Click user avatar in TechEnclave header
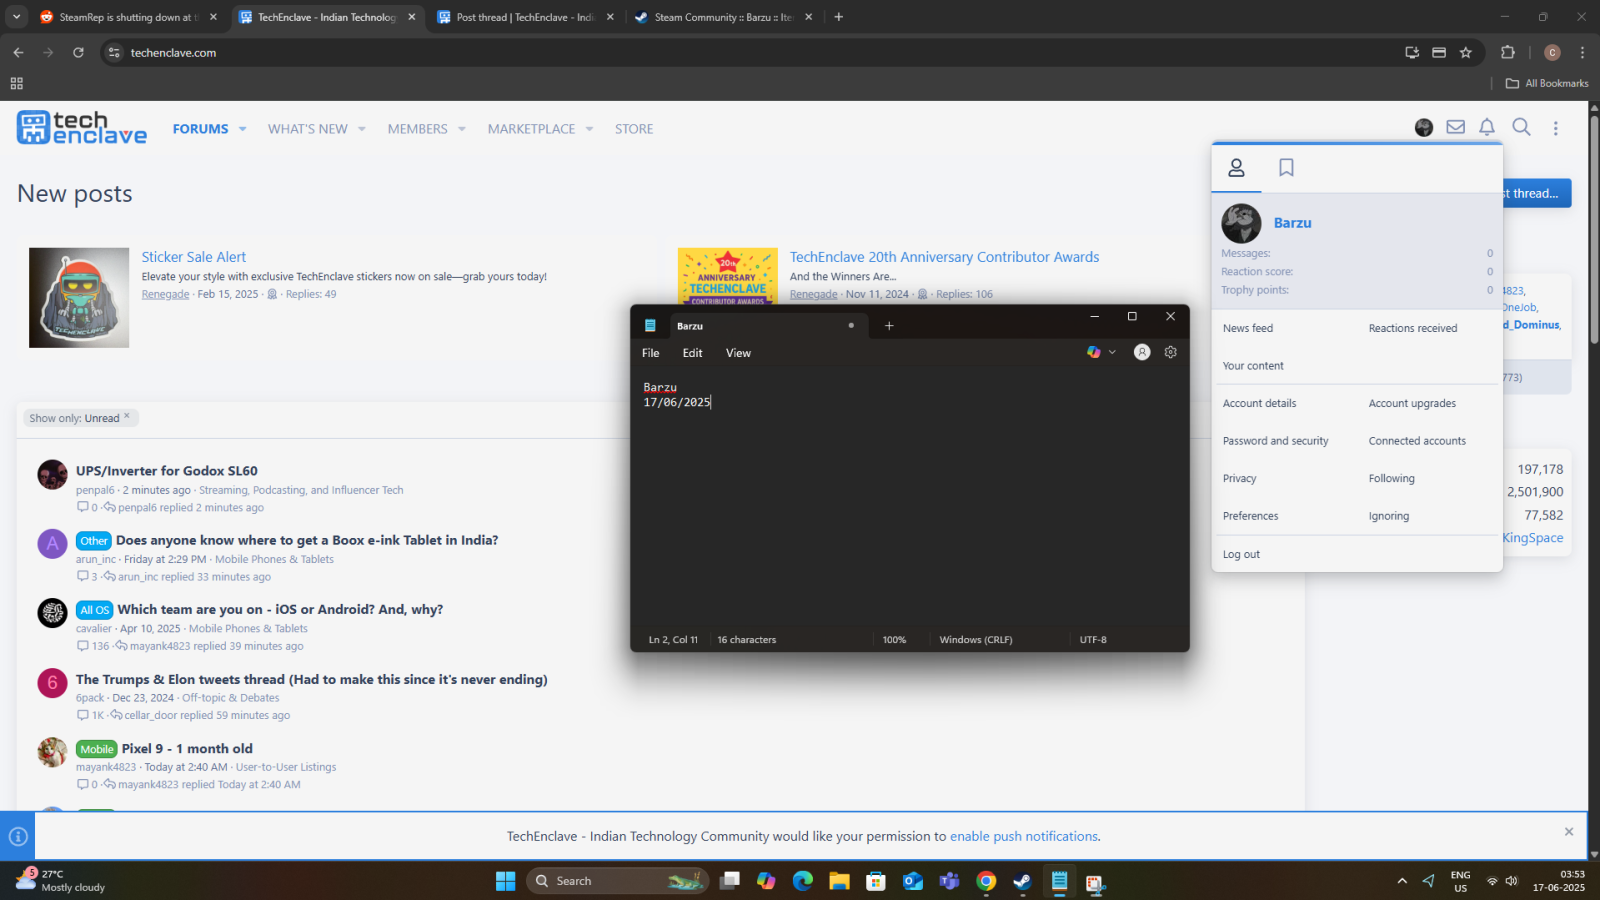 click(1424, 127)
